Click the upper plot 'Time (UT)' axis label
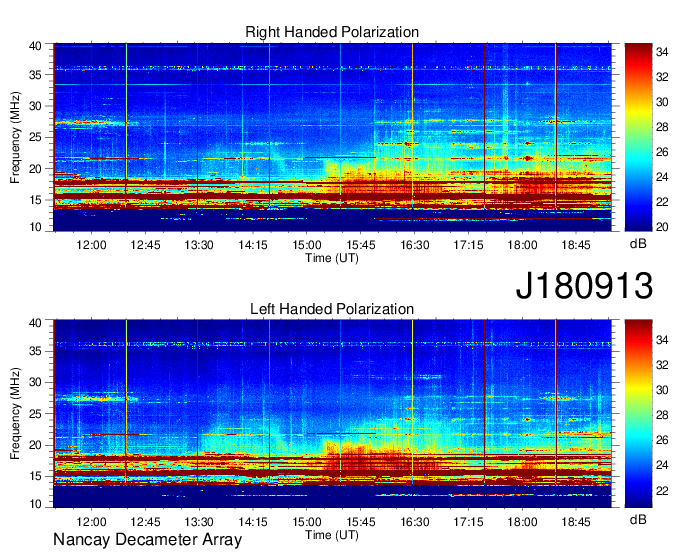The image size is (680, 552). coord(332,258)
